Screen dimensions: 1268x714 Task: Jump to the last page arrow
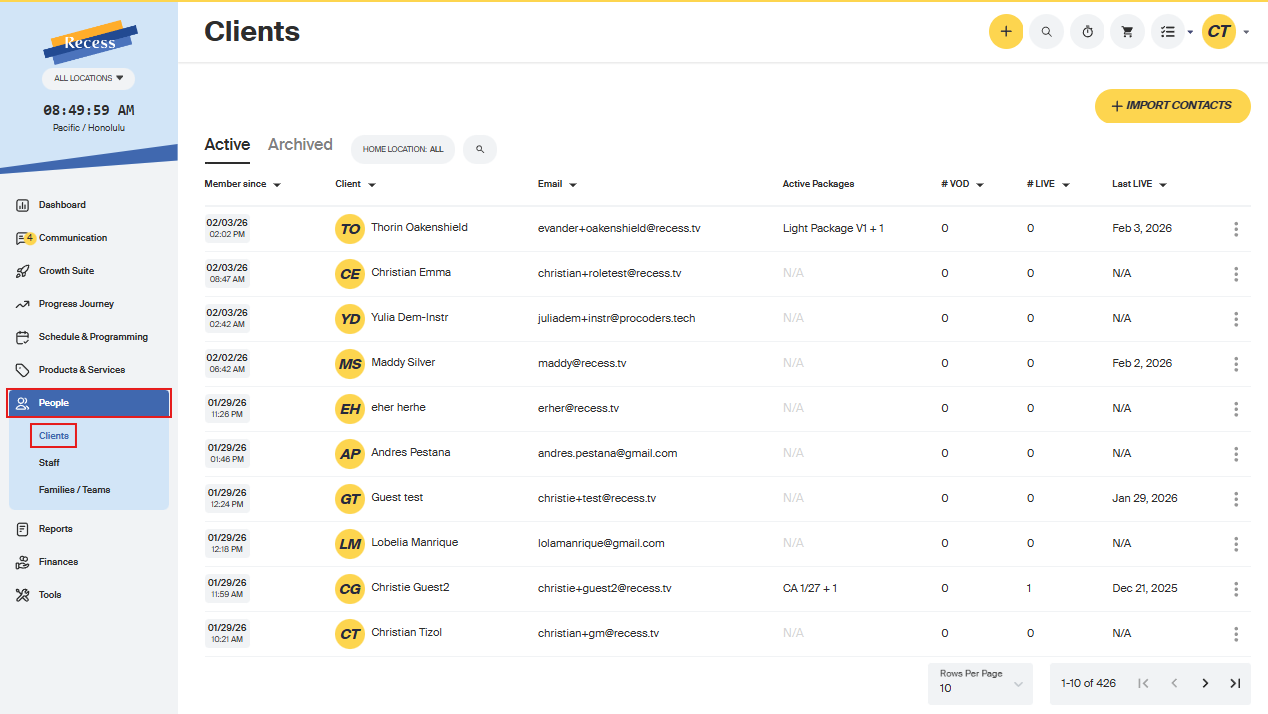click(1235, 683)
